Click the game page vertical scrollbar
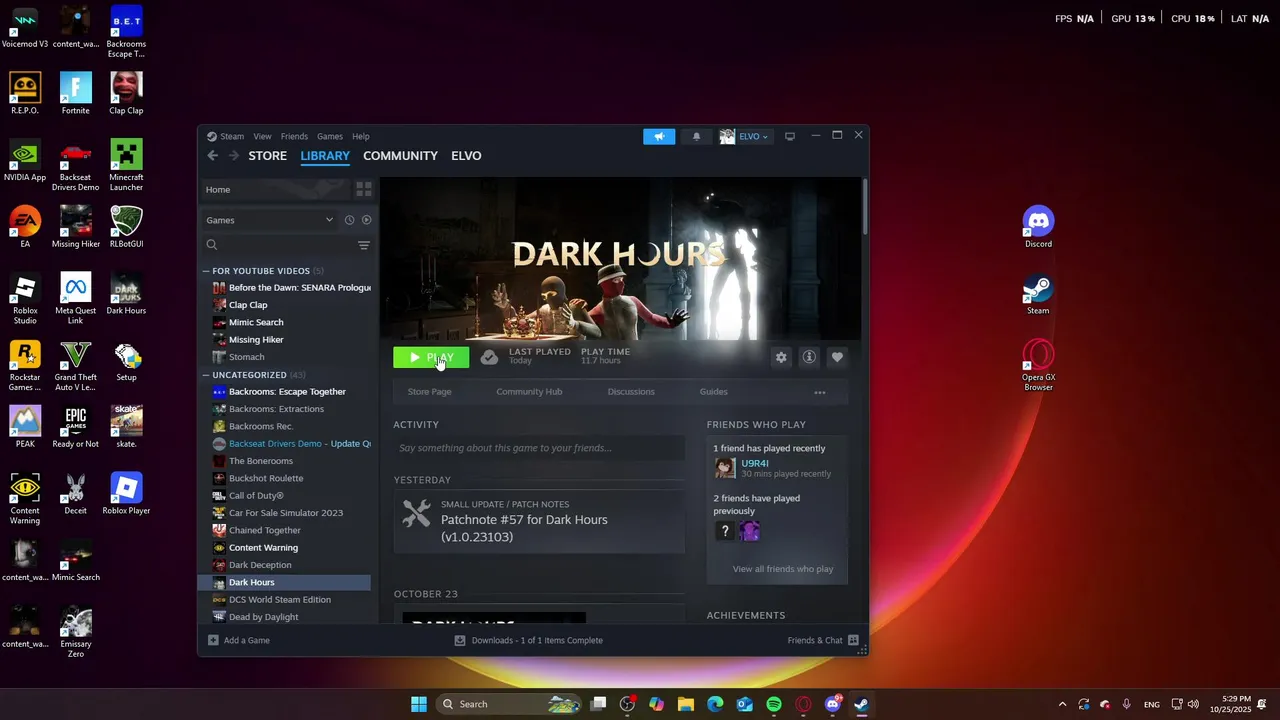The image size is (1280, 720). tap(864, 206)
